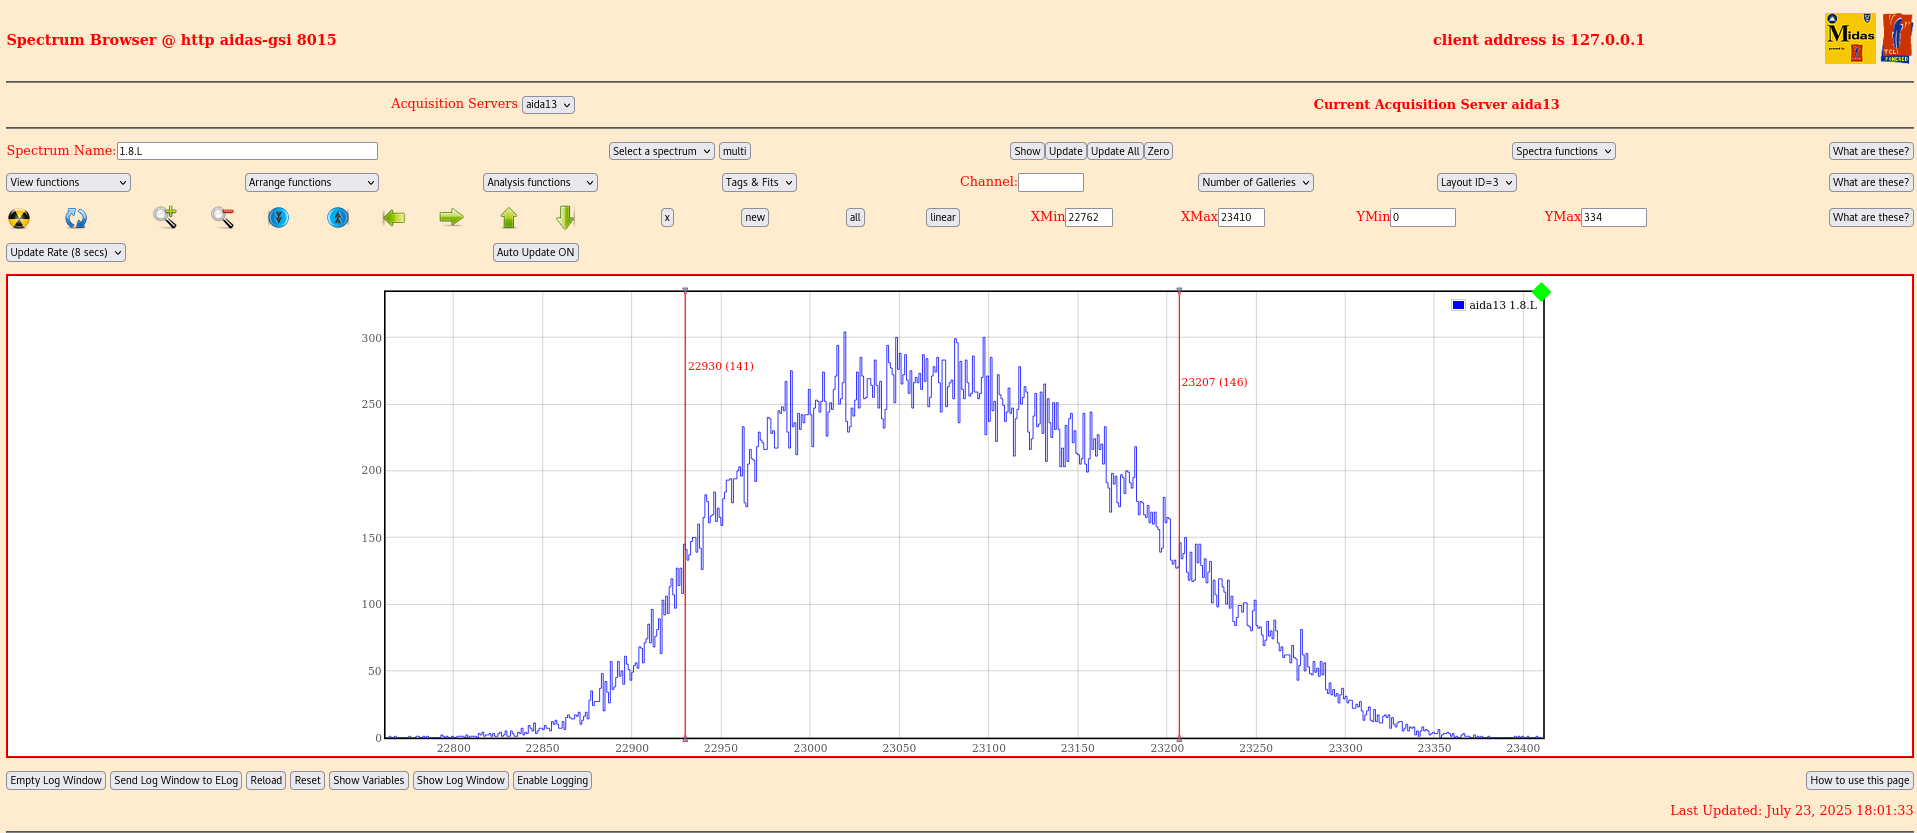Click the blue aida13 1.8.L legend swatch
Viewport: 1917px width, 833px height.
[x=1458, y=305]
